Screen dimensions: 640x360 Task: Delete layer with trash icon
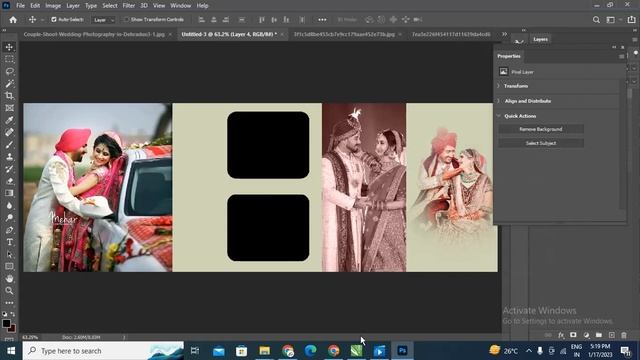(x=624, y=335)
